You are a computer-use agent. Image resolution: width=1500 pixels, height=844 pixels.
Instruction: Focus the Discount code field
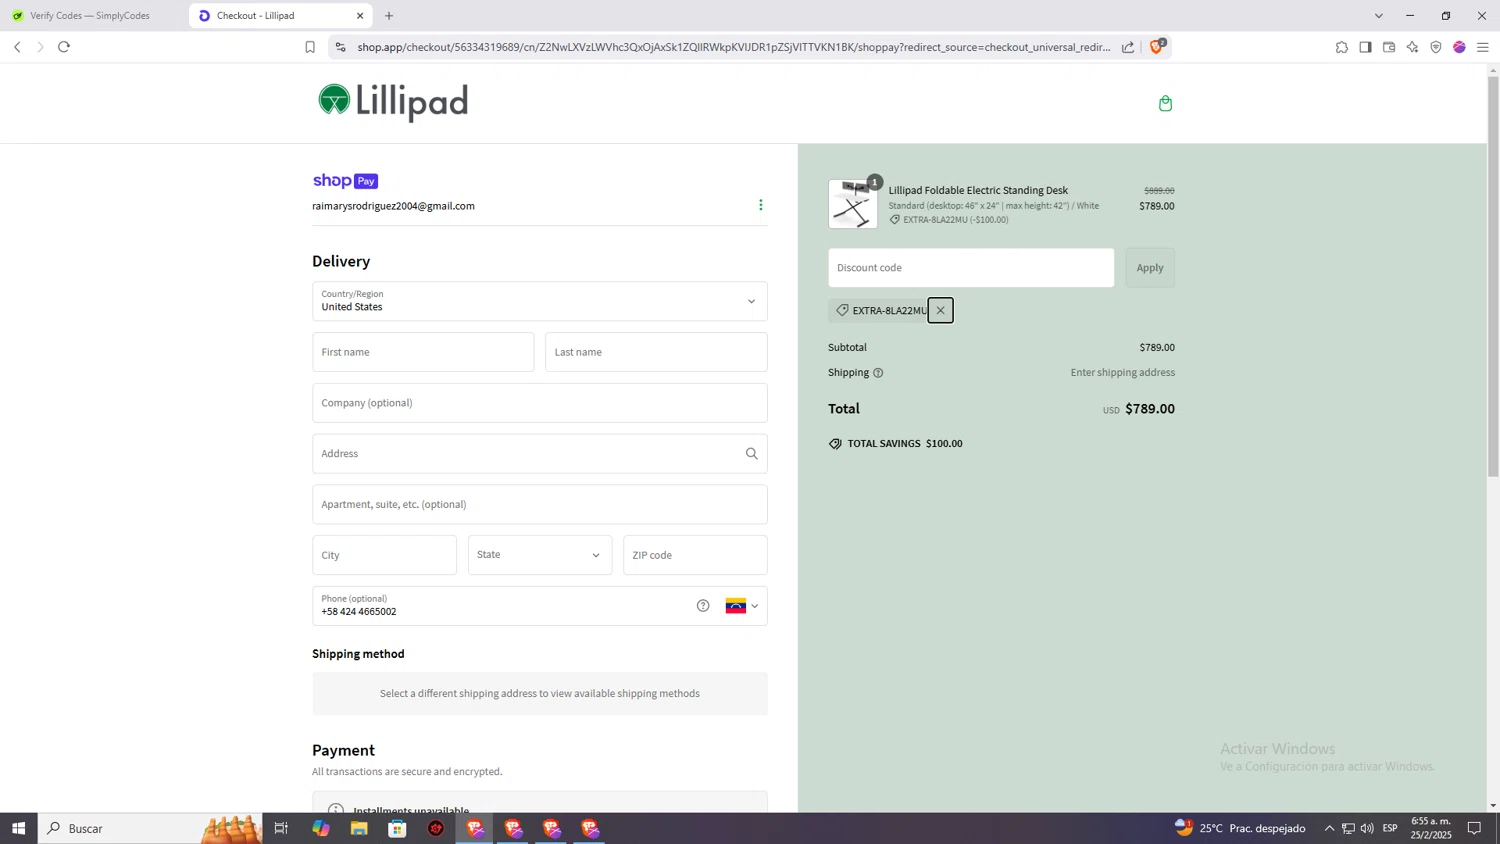point(971,268)
